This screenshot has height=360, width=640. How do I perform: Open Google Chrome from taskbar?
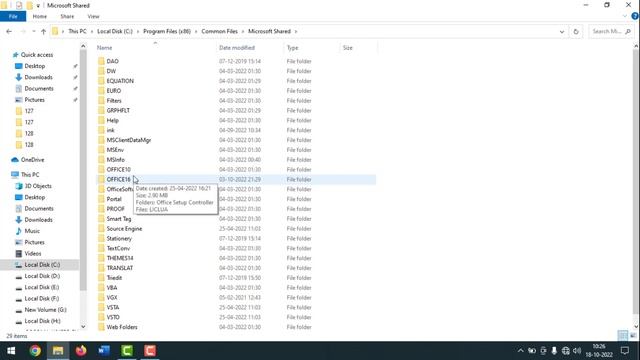pyautogui.click(x=35, y=351)
